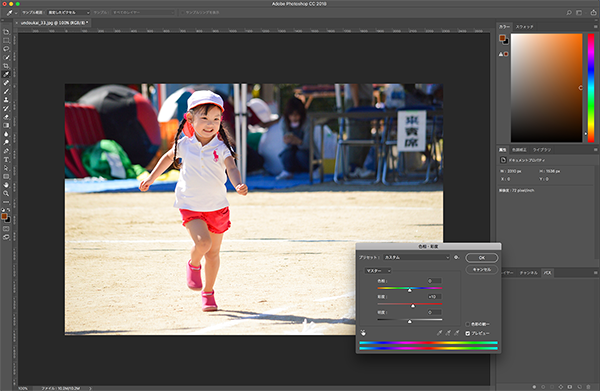Click the hue slider handle

(409, 290)
